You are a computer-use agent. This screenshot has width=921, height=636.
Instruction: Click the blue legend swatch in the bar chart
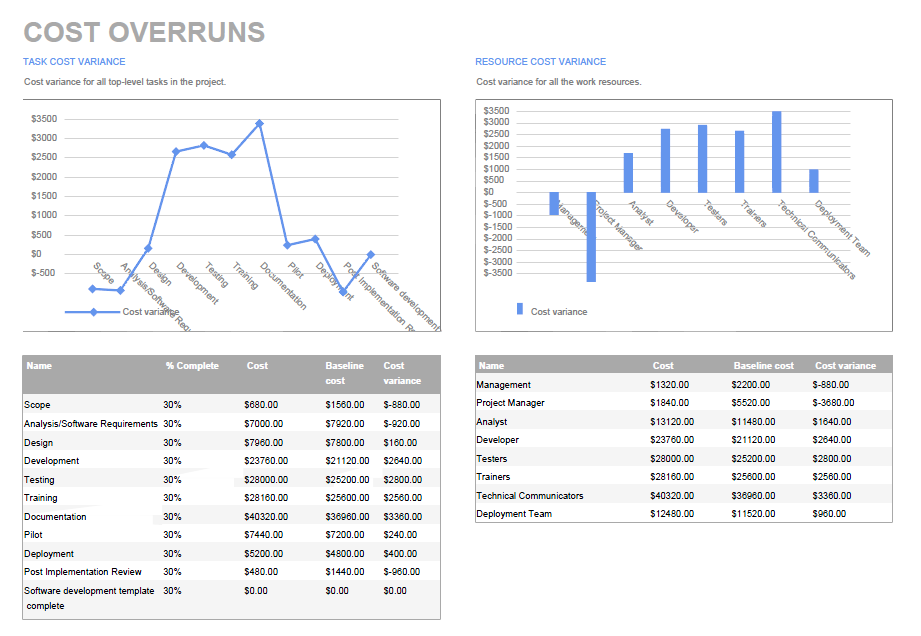point(520,309)
